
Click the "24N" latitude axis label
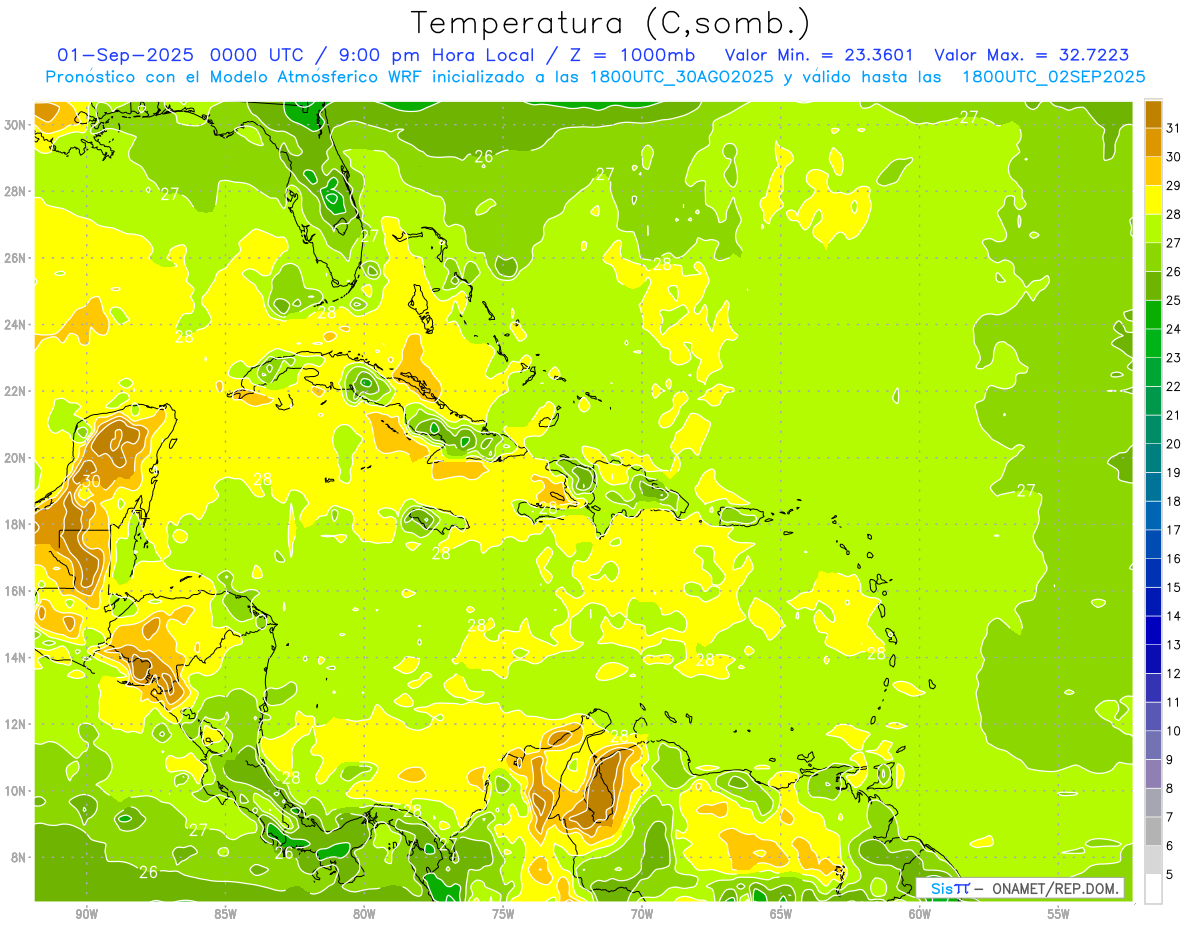[x=16, y=324]
